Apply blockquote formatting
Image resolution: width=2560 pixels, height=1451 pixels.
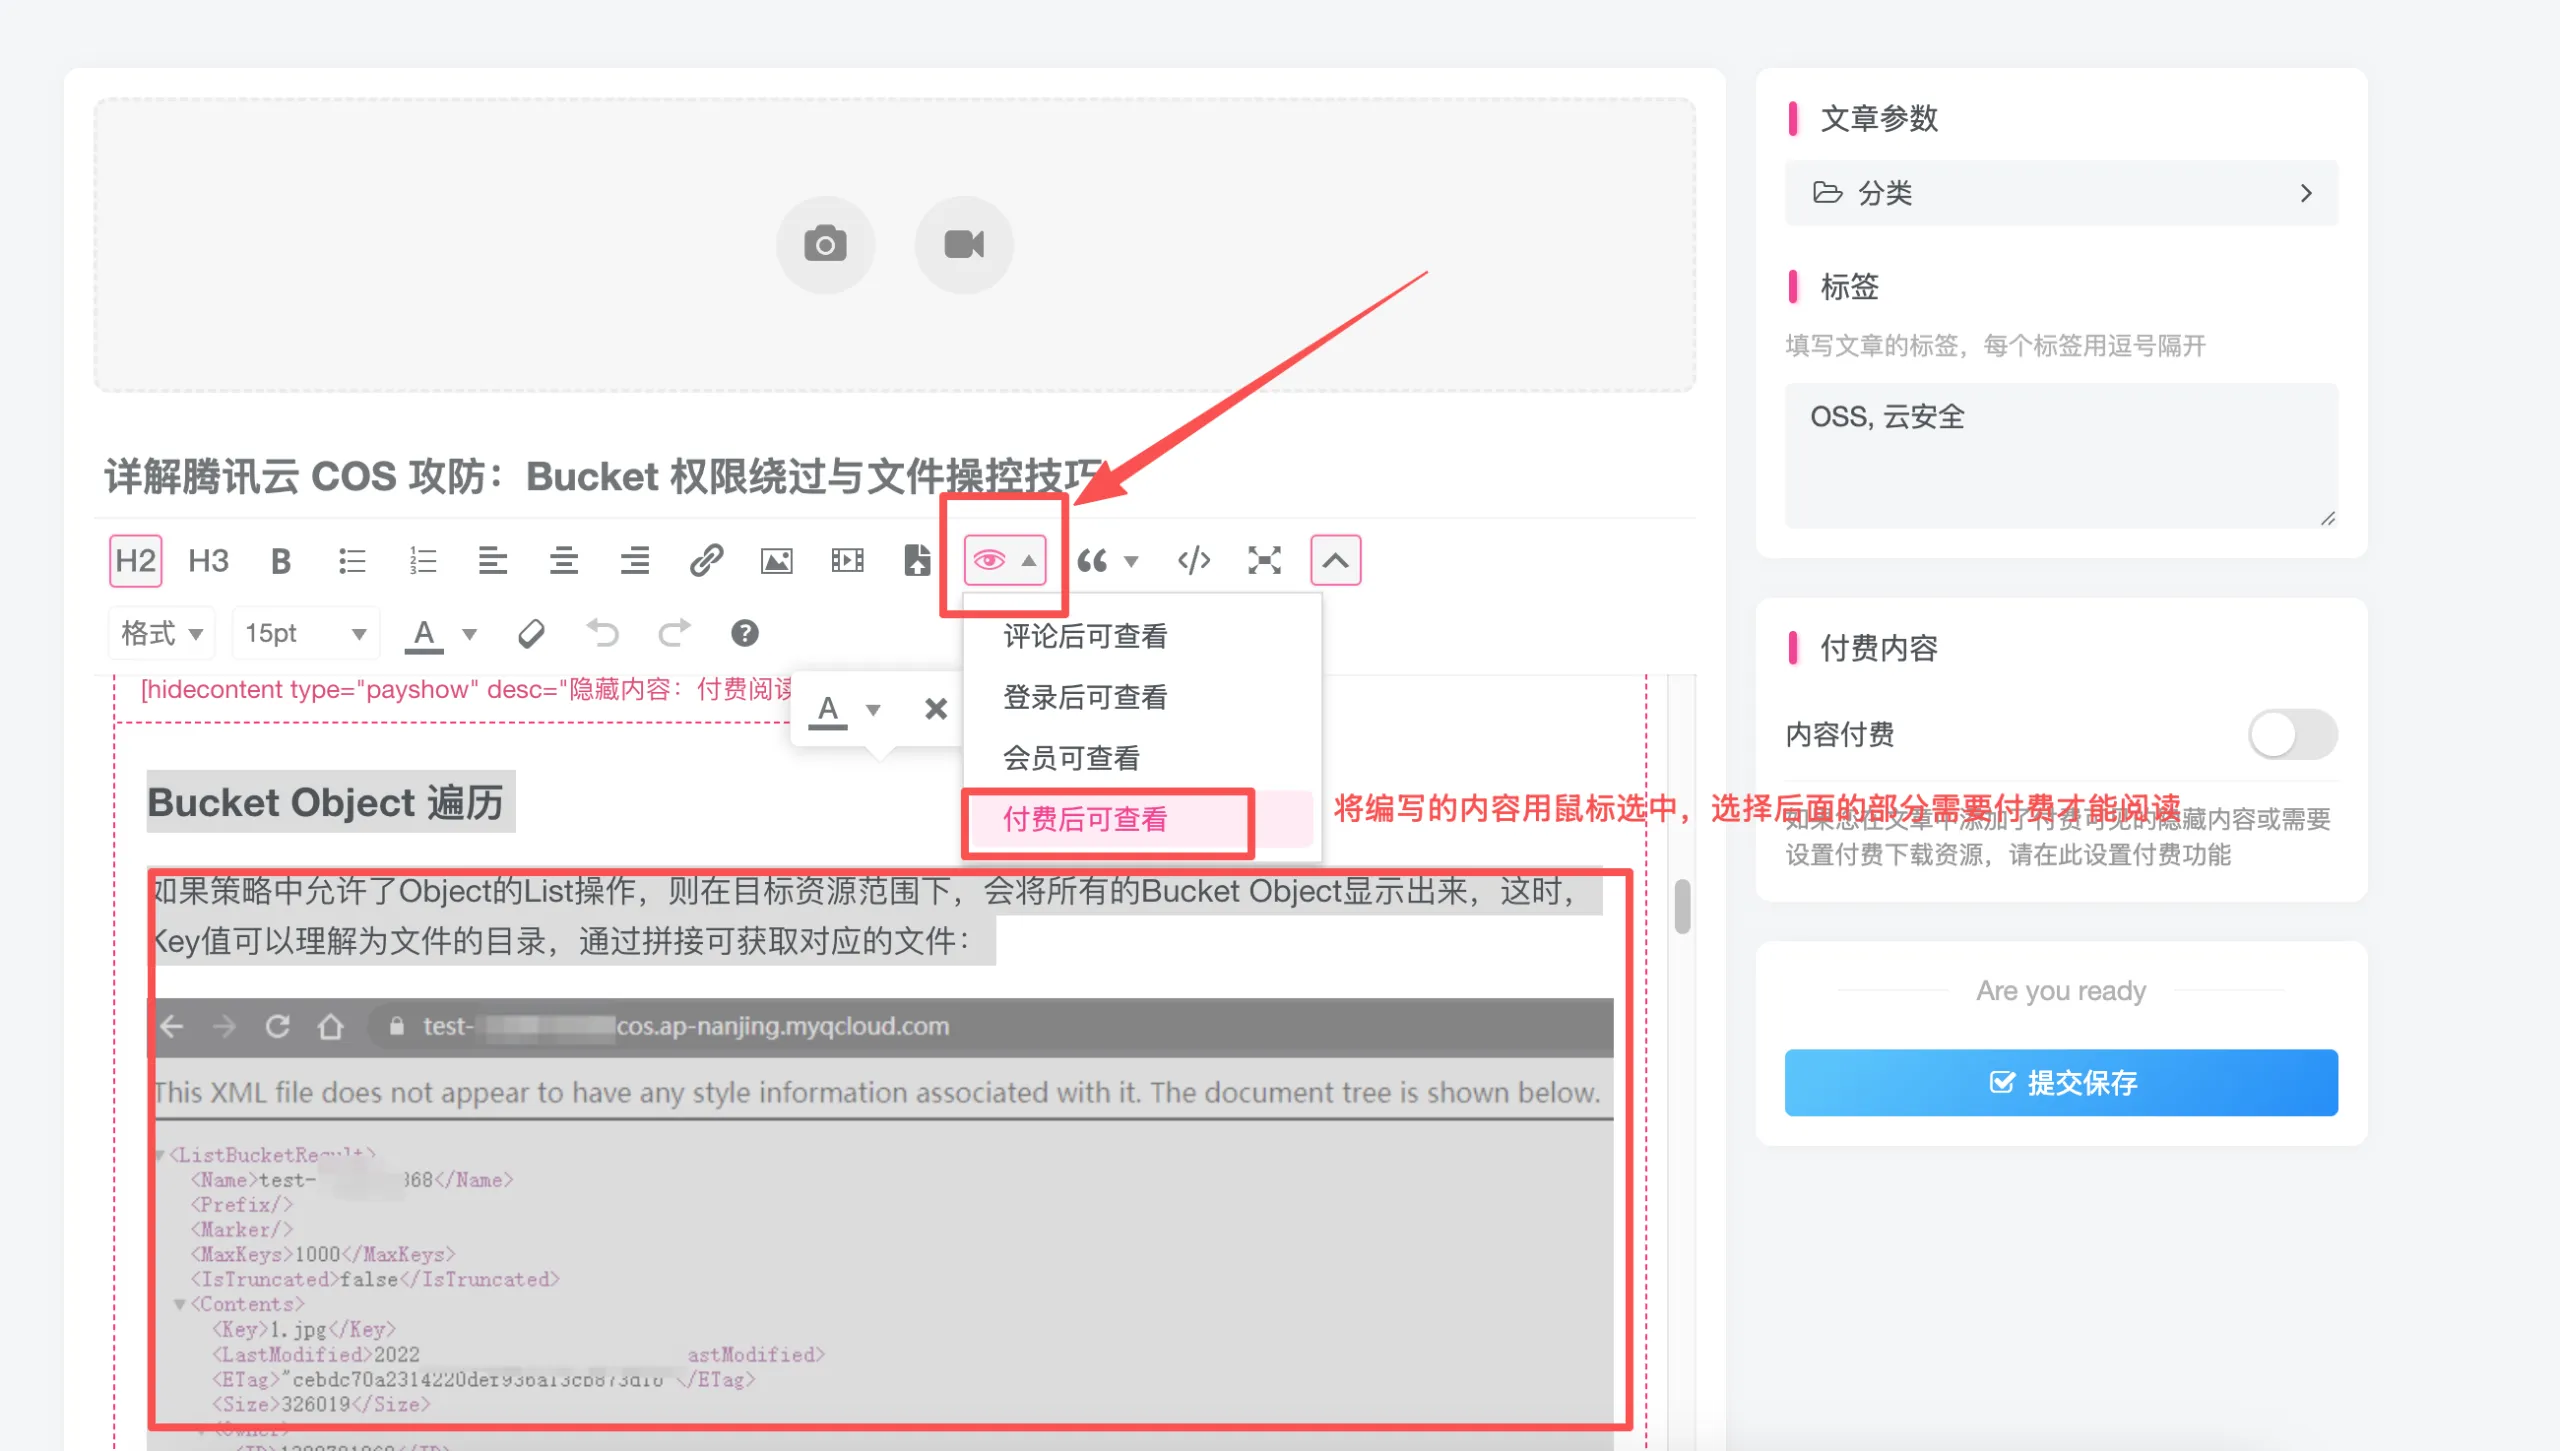coord(1095,560)
